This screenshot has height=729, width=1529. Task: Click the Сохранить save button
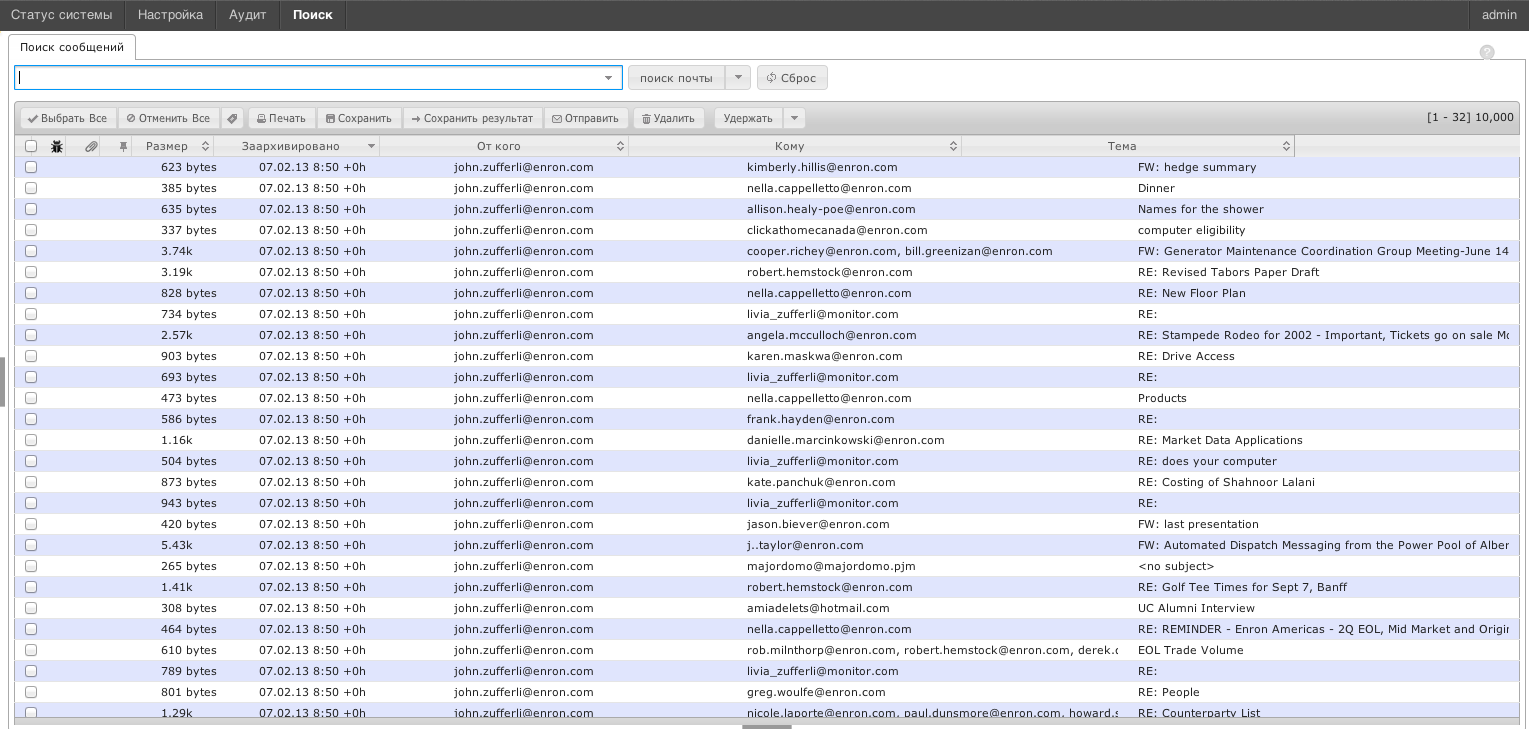point(359,118)
